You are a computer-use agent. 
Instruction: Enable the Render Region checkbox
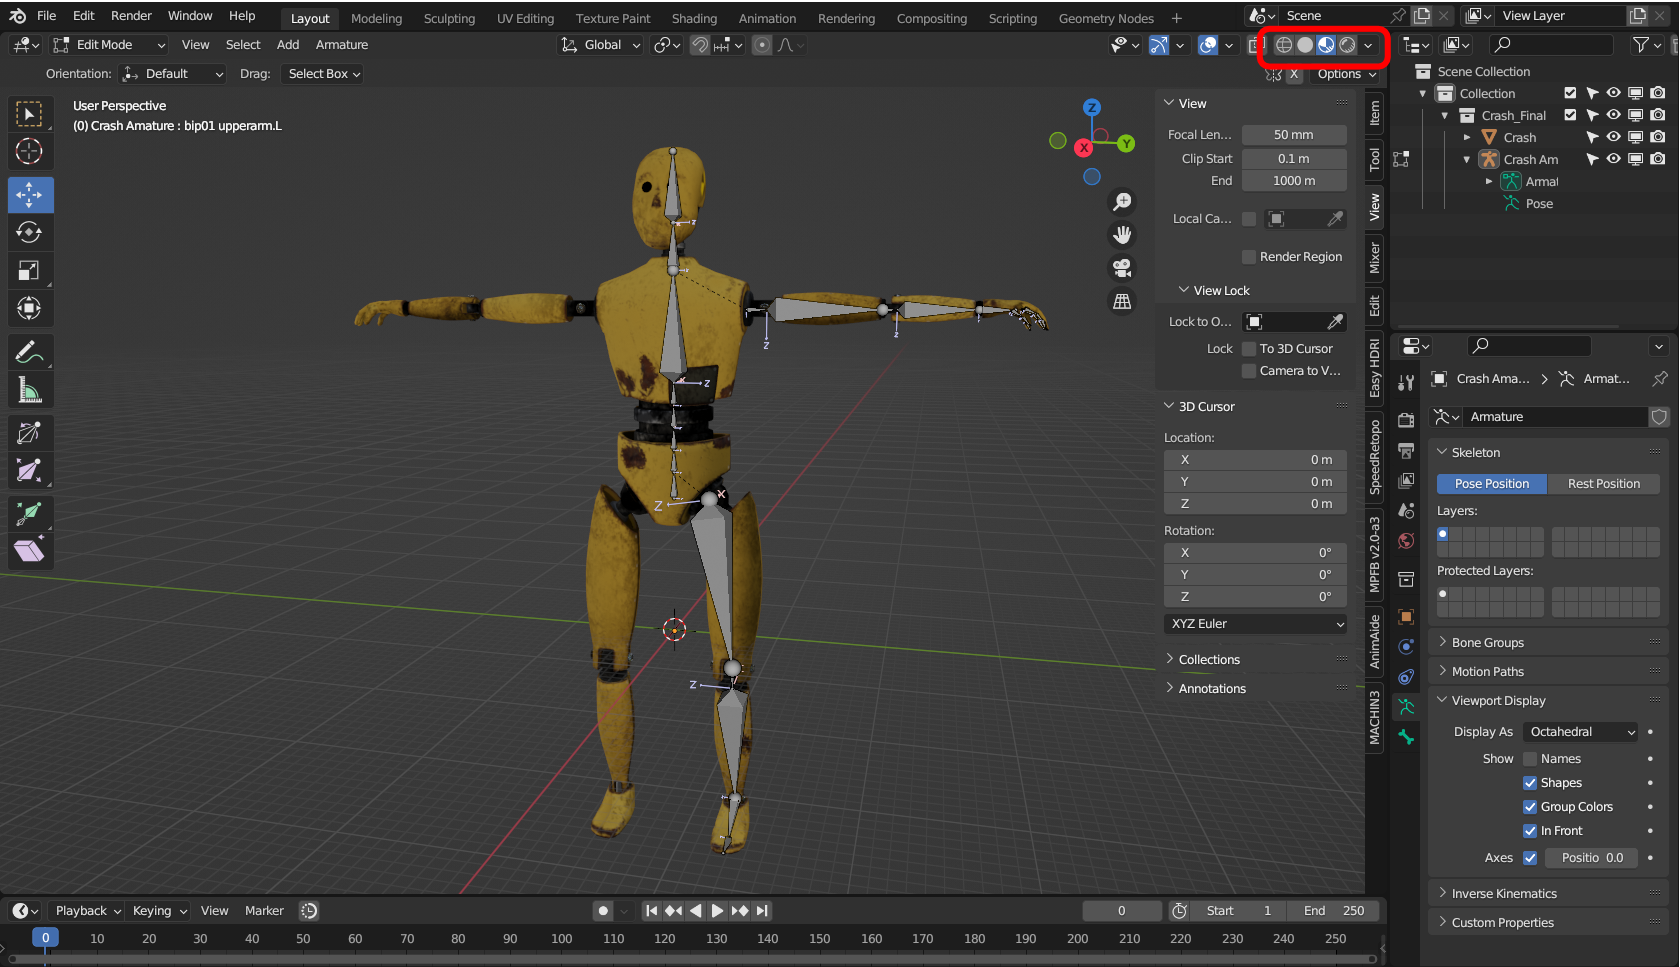click(x=1249, y=257)
